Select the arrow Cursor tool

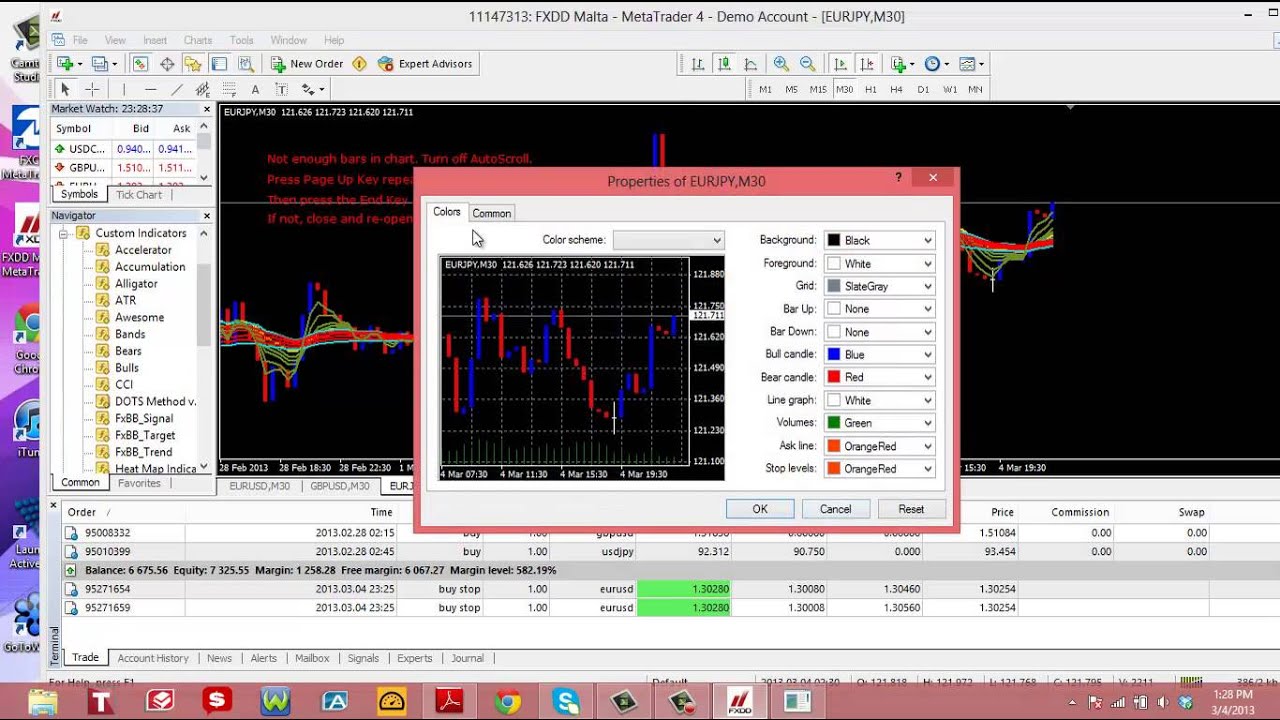[65, 89]
